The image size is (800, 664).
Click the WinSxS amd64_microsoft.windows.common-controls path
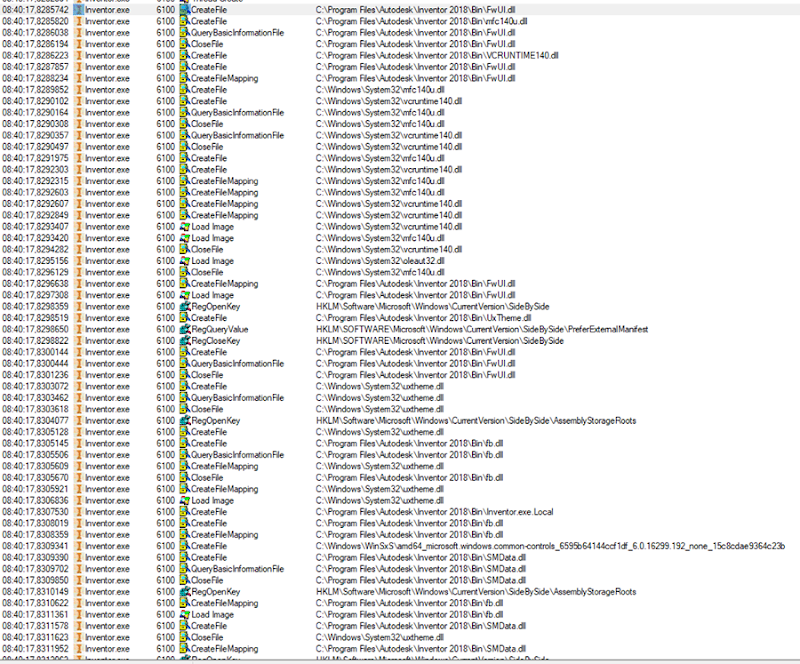click(550, 546)
